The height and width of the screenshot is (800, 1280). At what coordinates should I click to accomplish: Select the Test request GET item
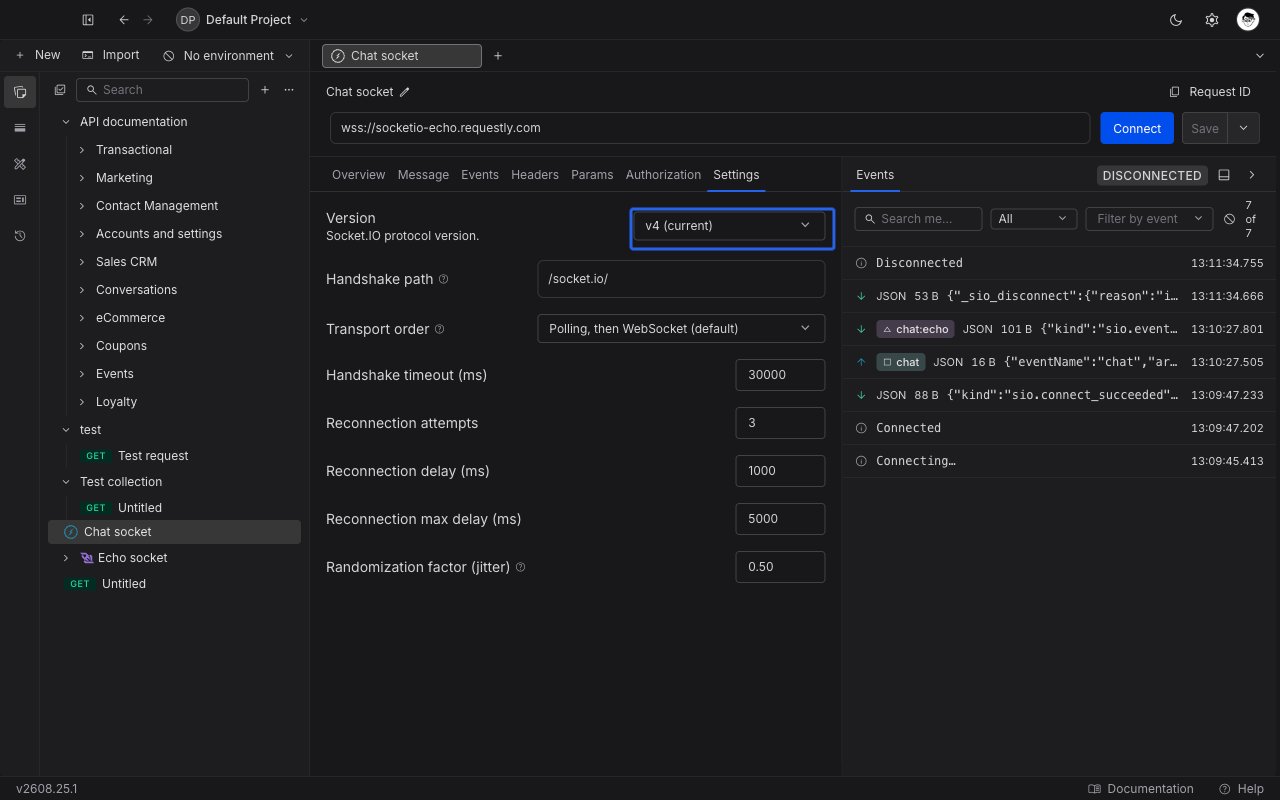pos(174,456)
